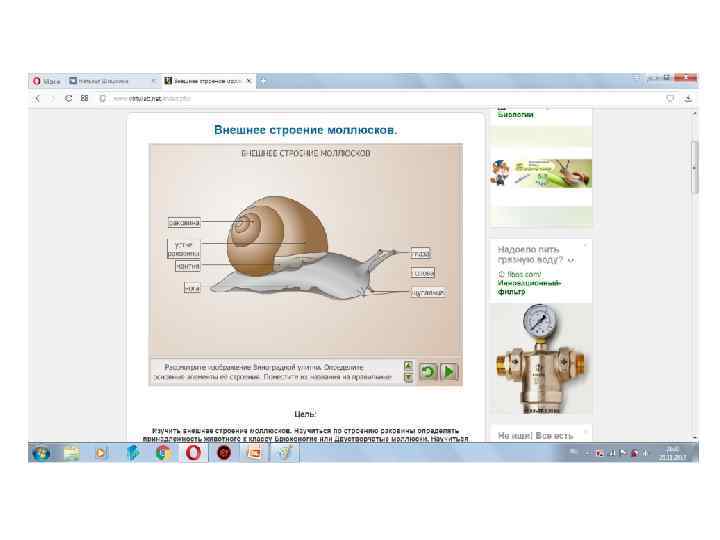Open Opera taskbar icon
Viewport: 720px width, 540px height.
pyautogui.click(x=193, y=453)
